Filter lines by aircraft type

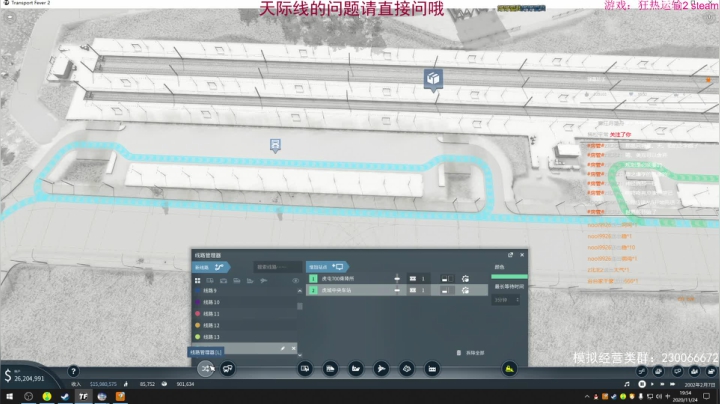(264, 281)
